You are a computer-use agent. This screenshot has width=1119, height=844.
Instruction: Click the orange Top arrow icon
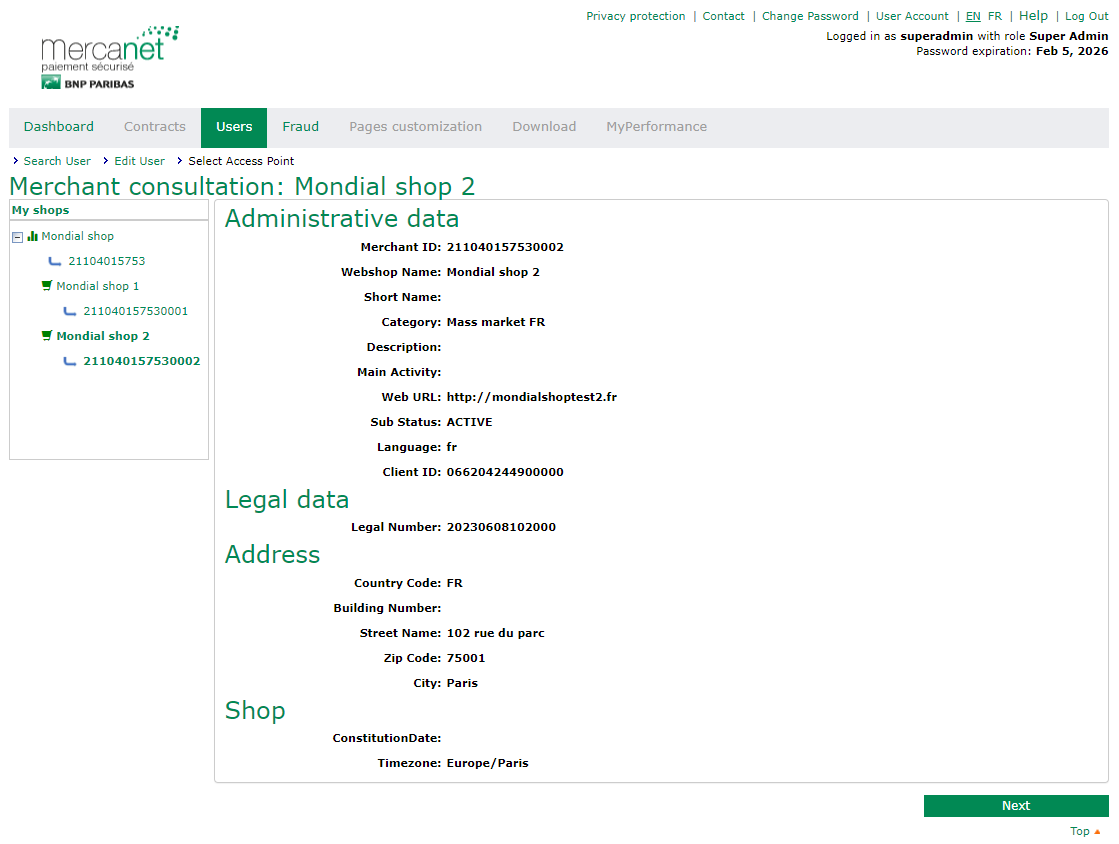coord(1096,831)
